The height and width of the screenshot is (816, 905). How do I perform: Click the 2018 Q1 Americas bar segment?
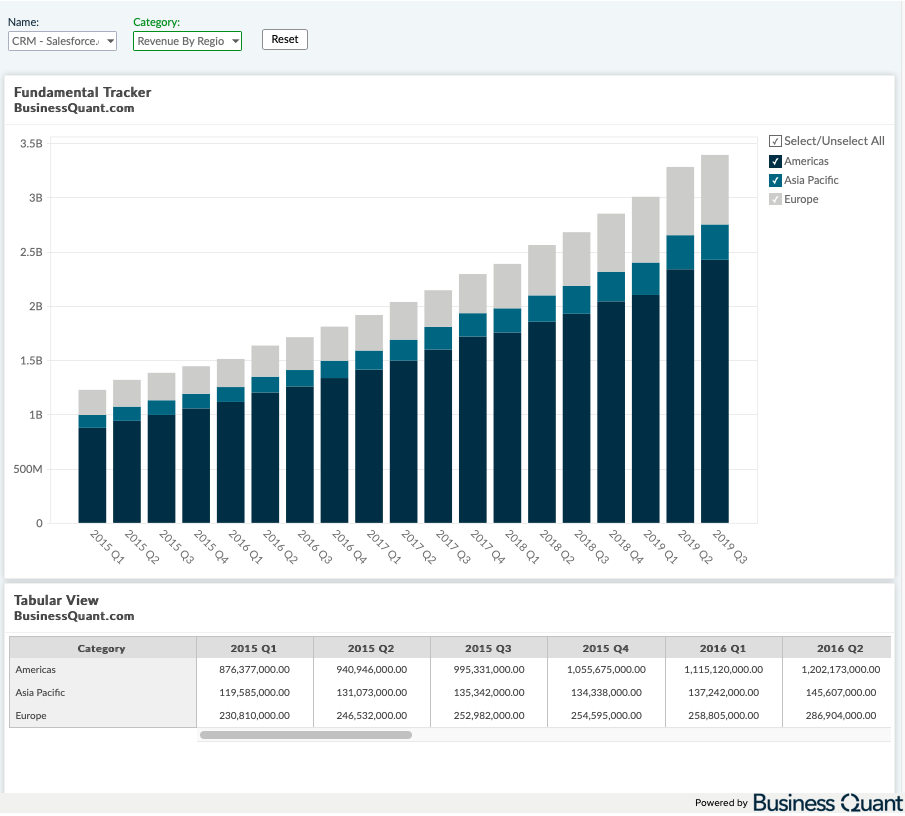pyautogui.click(x=507, y=427)
